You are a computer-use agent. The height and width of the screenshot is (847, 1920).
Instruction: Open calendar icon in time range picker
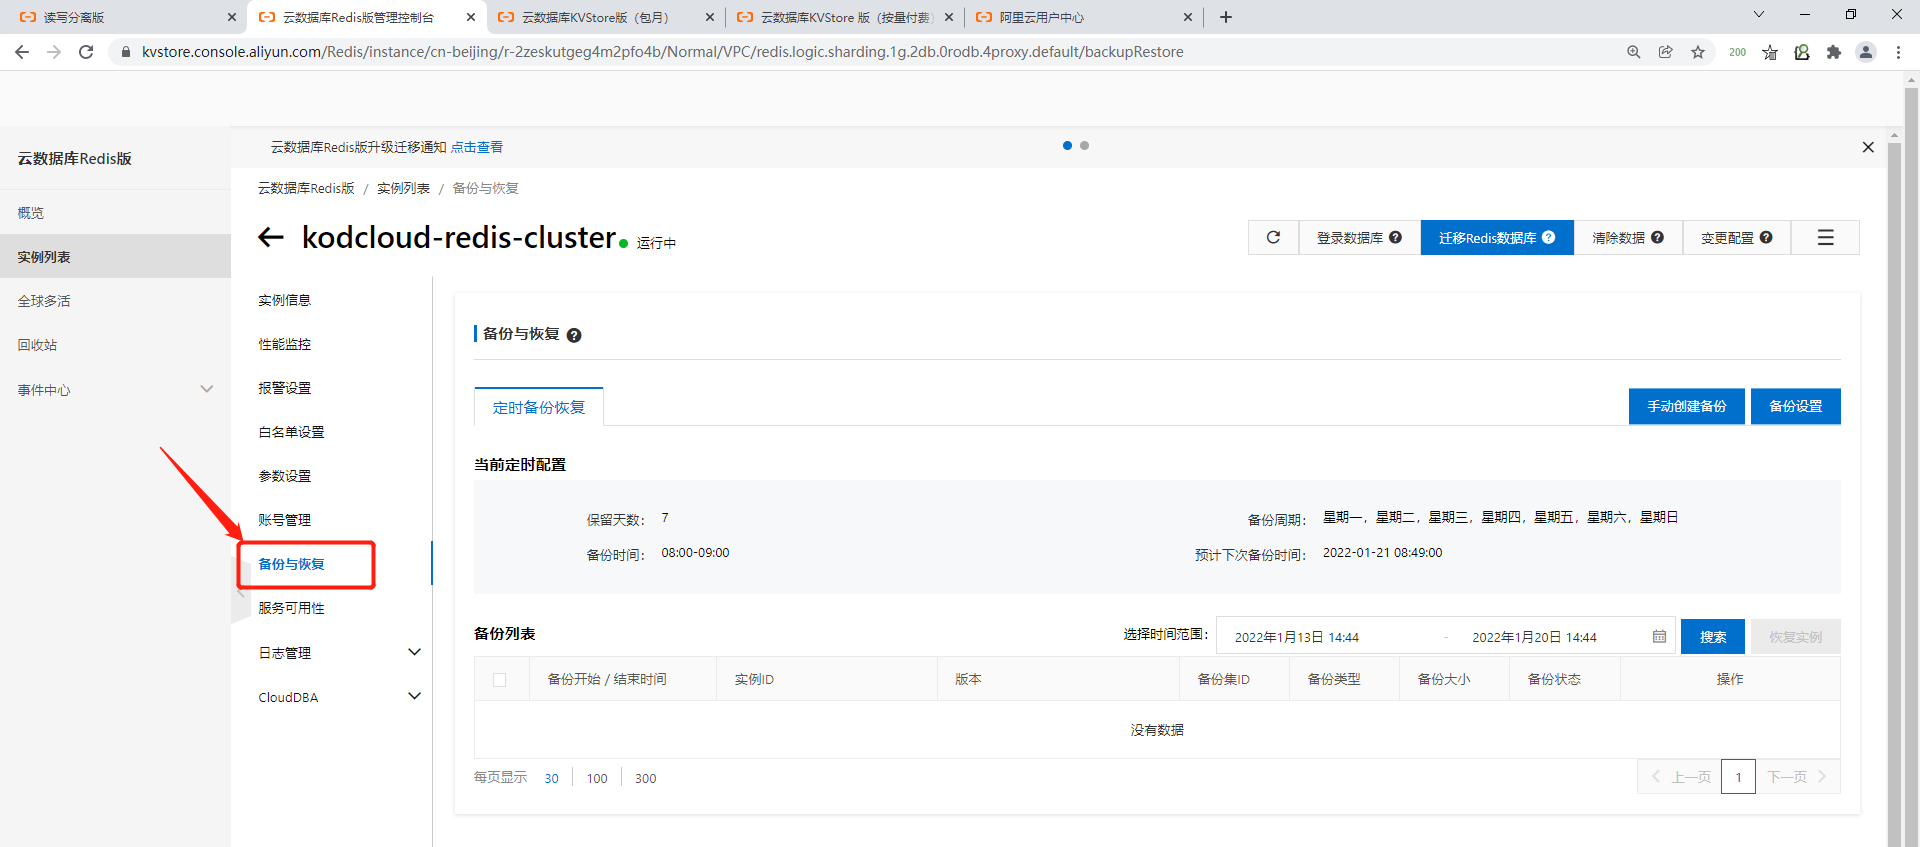click(1659, 637)
